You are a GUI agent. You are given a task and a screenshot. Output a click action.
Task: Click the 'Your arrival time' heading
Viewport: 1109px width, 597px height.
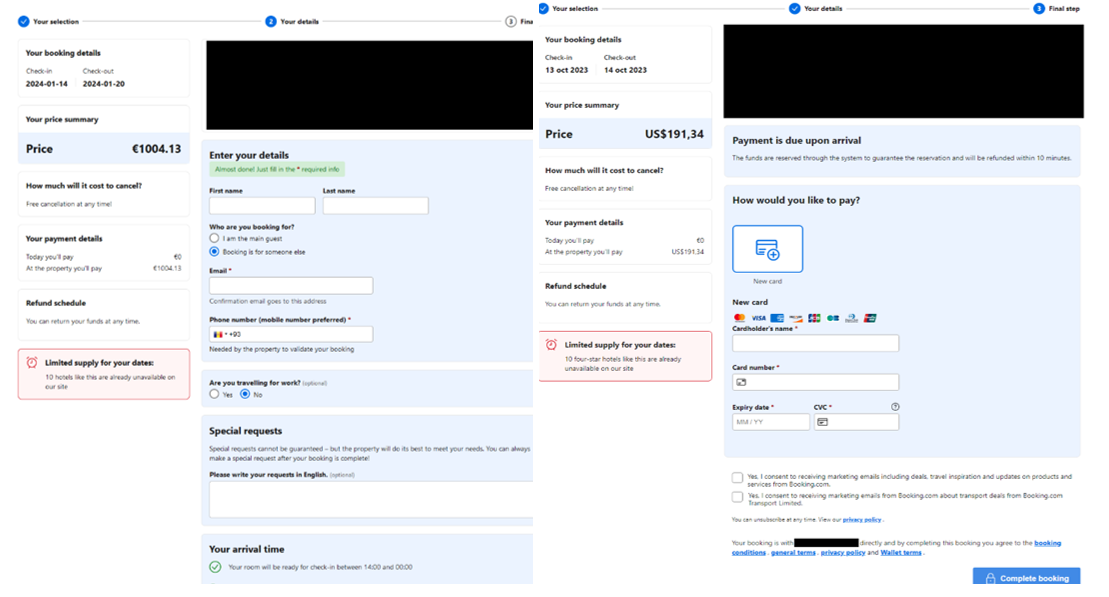tap(247, 549)
